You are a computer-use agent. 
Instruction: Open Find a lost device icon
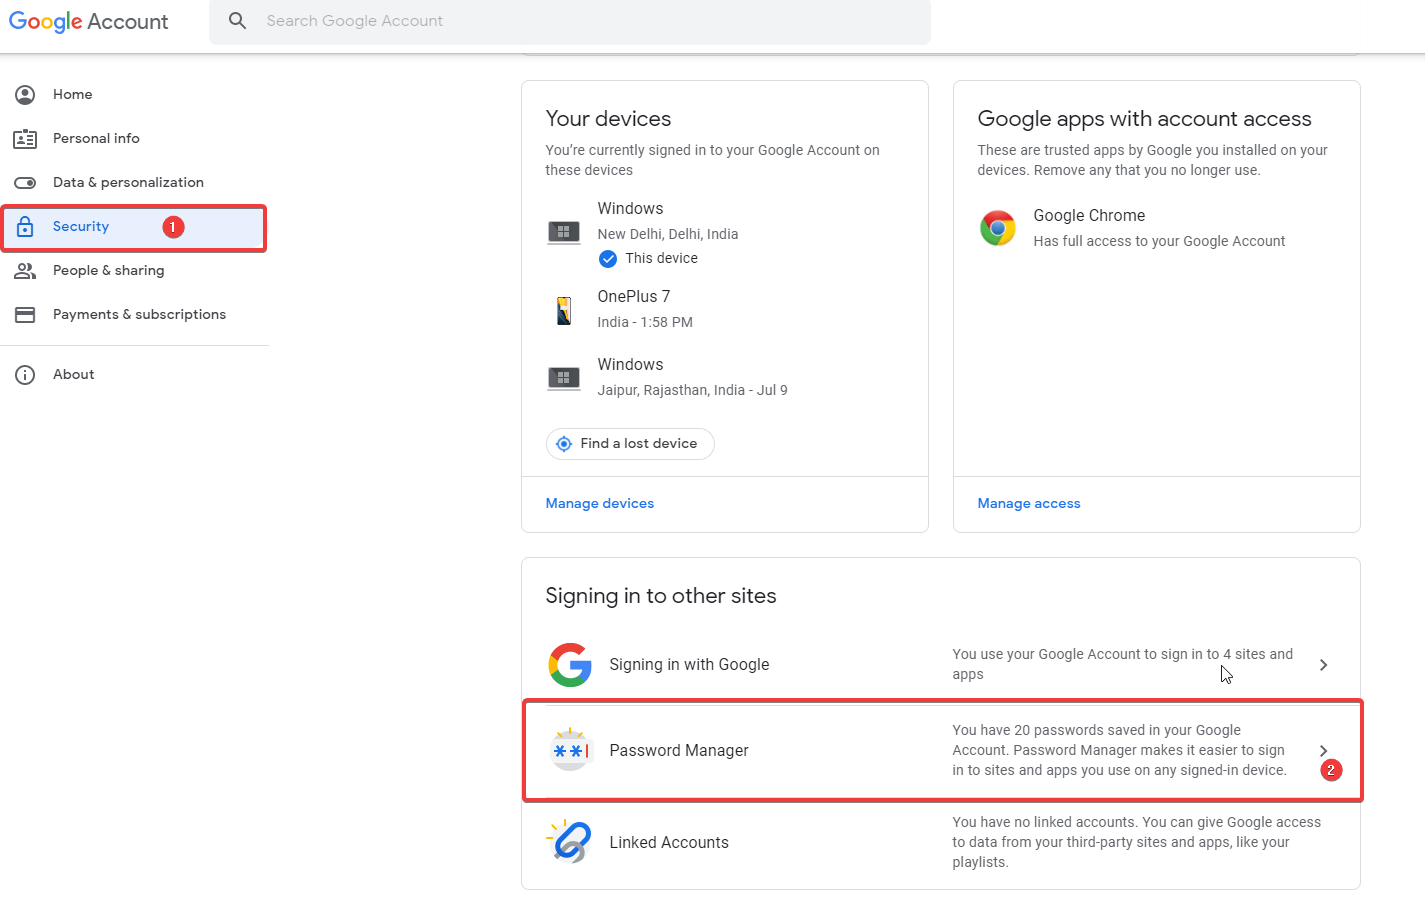click(564, 443)
